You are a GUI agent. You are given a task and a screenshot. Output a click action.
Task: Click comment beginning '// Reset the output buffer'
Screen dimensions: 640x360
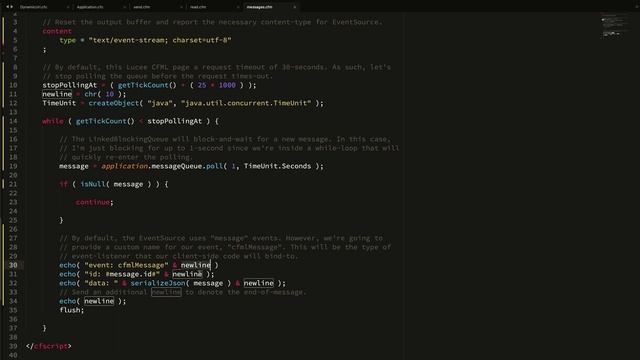[212, 22]
